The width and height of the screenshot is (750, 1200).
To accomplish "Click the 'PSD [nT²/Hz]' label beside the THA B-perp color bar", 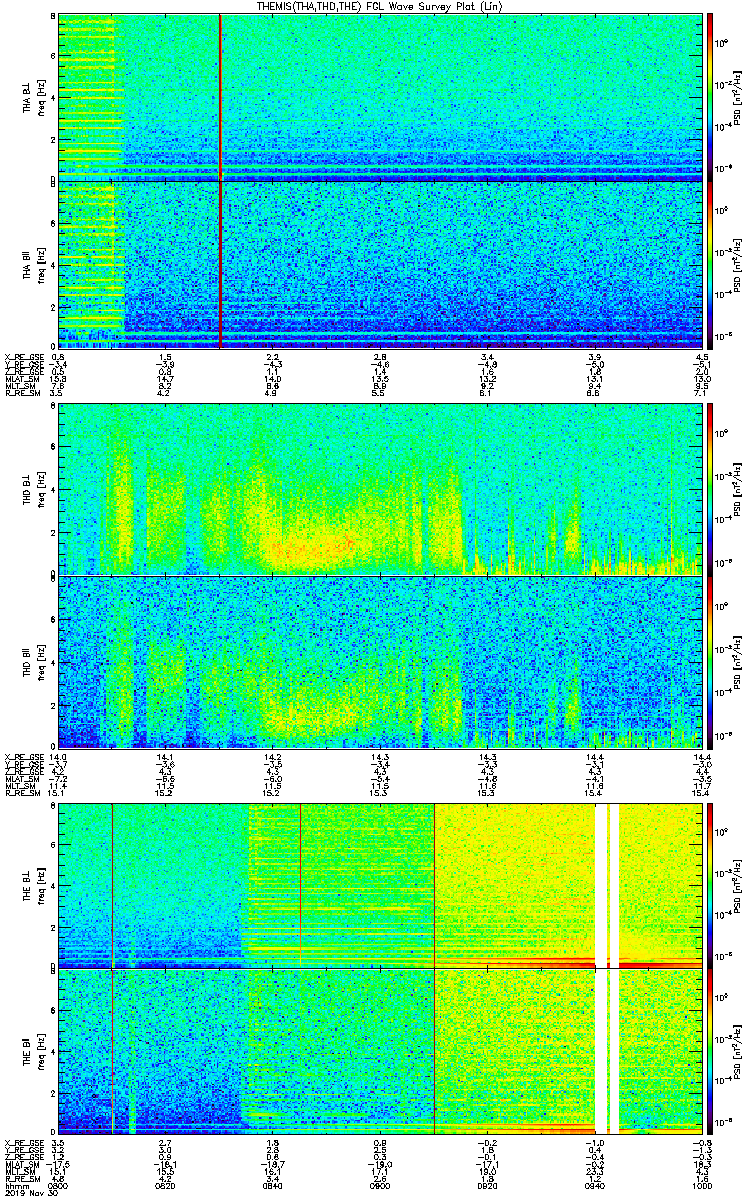I will 739,97.
